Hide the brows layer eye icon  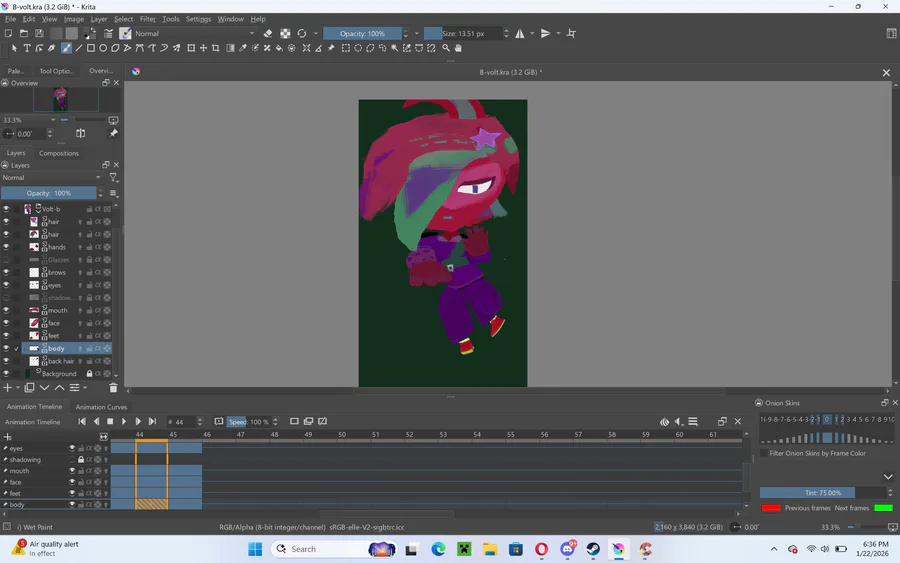point(6,272)
